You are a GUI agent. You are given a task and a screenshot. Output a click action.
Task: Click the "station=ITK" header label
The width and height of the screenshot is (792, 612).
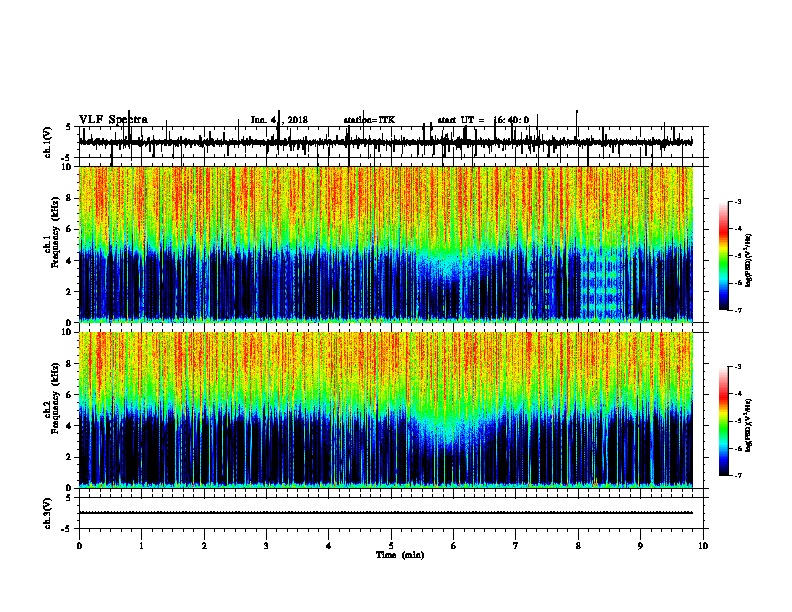click(369, 120)
